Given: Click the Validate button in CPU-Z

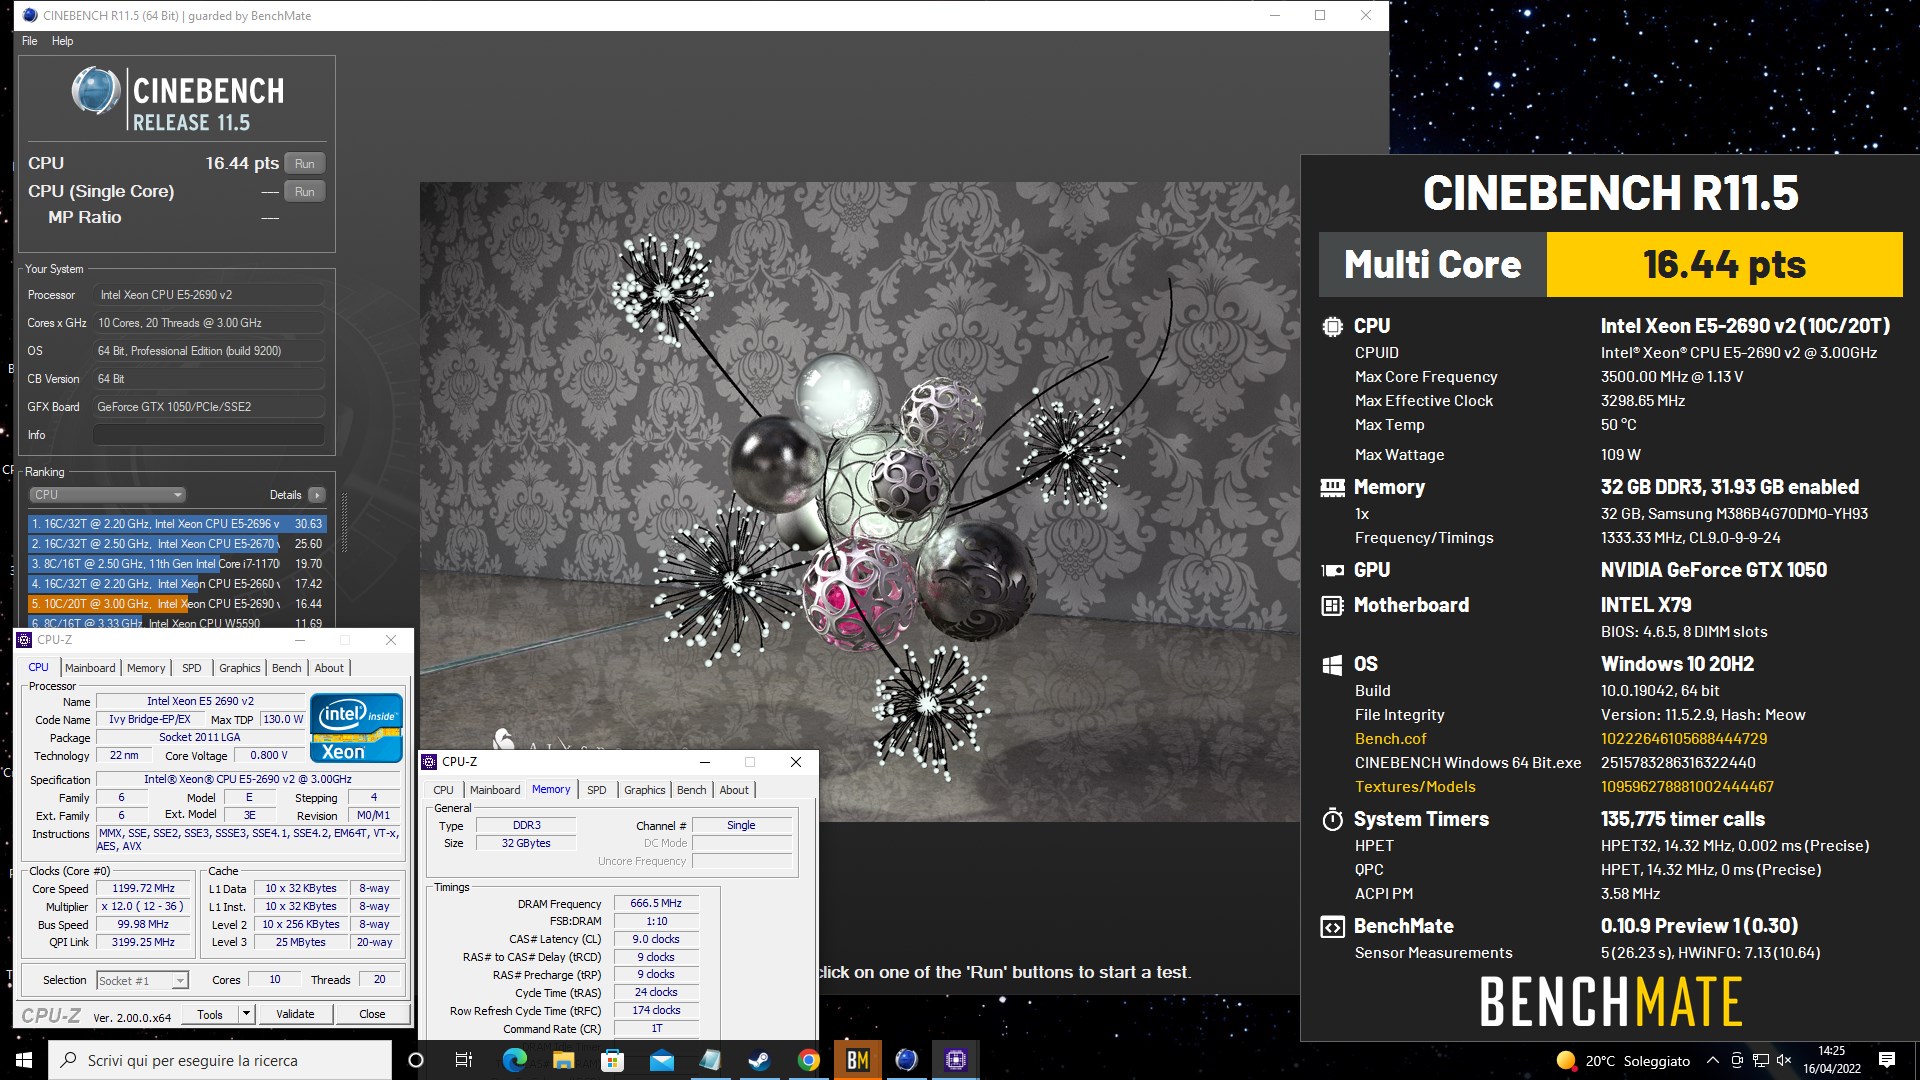Looking at the screenshot, I should tap(295, 1014).
